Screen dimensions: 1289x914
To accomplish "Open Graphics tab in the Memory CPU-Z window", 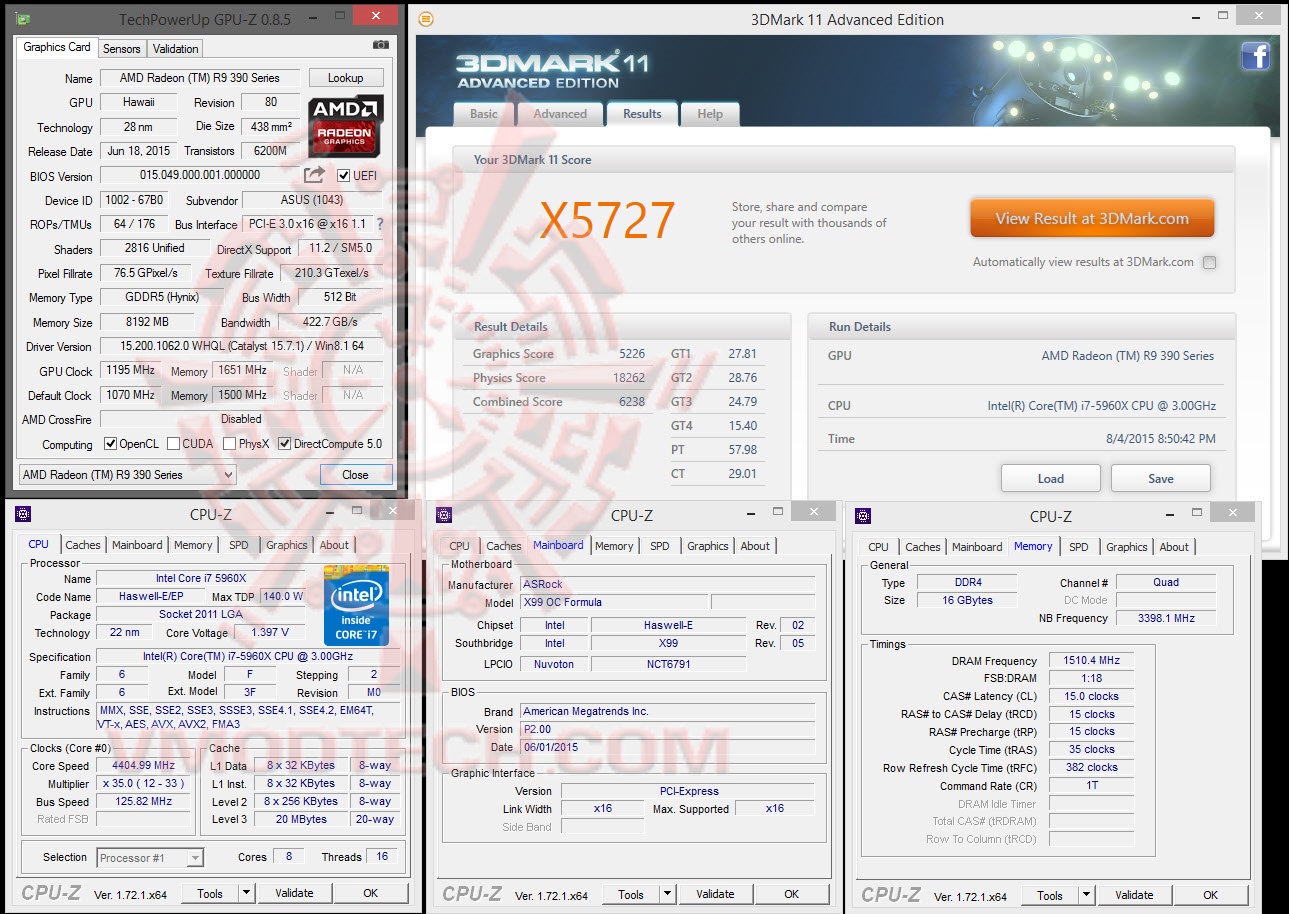I will [1127, 547].
